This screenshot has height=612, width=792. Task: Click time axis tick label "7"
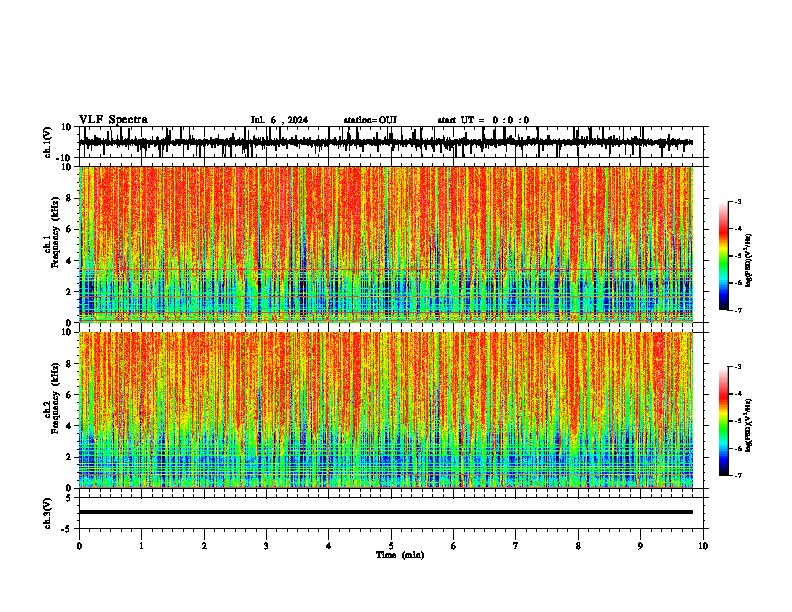pyautogui.click(x=516, y=546)
